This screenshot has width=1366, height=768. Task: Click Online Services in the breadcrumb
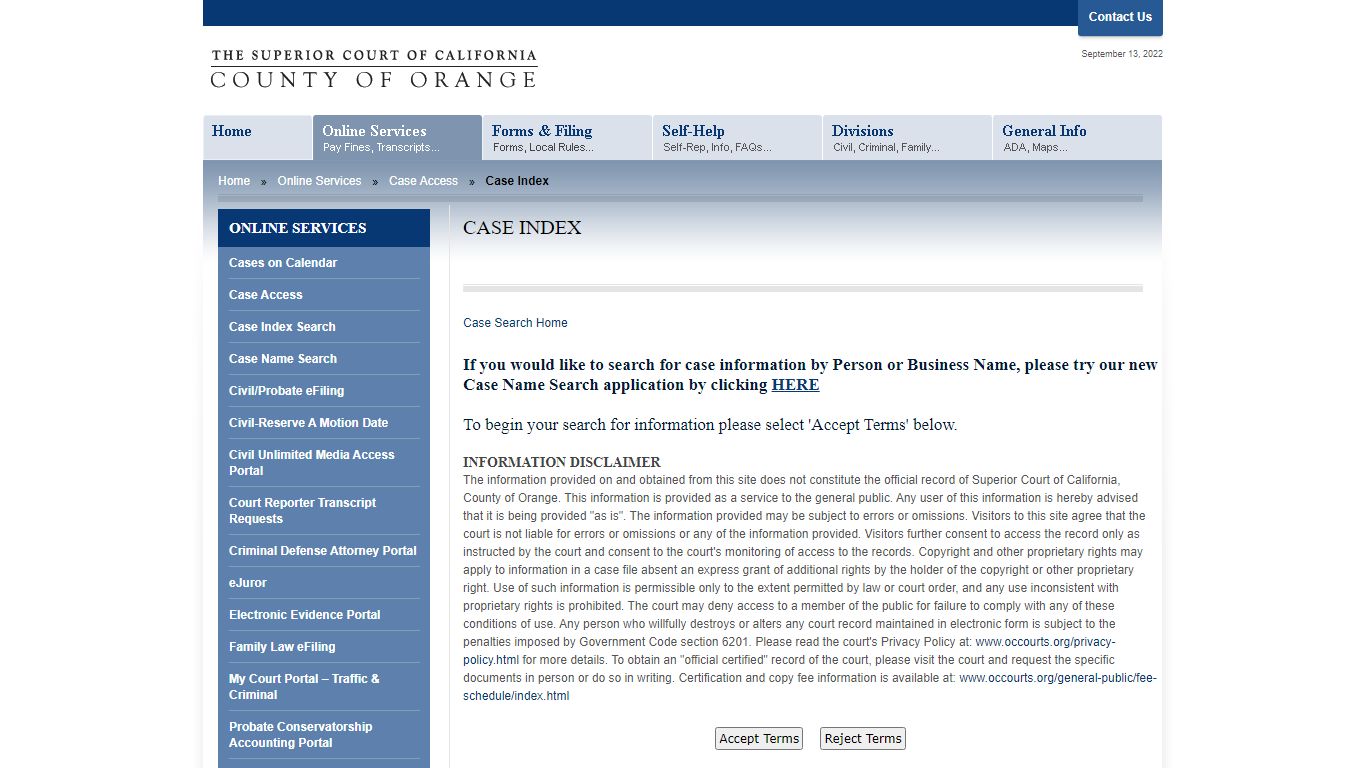319,181
